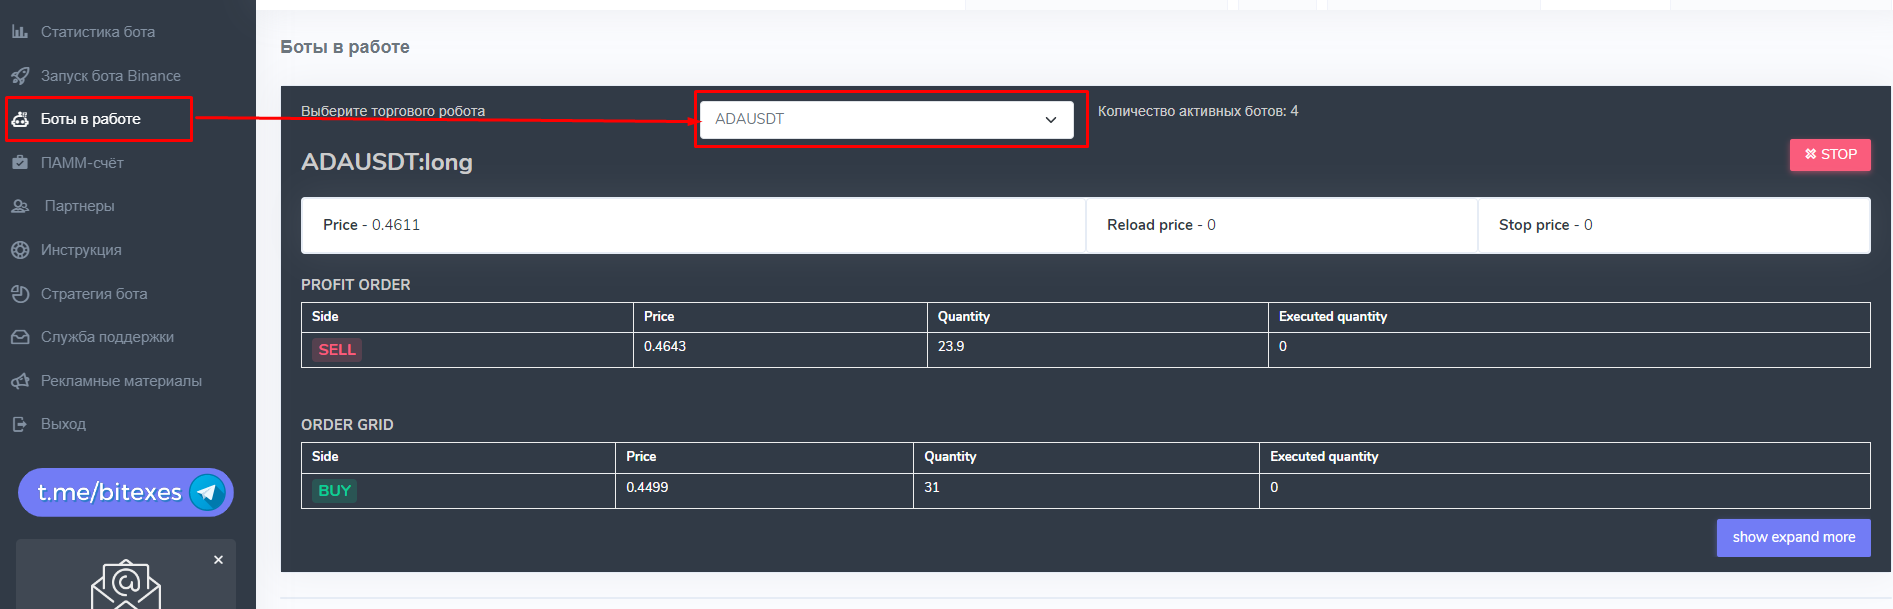Viewport: 1893px width, 609px height.
Task: Click the bar chart icon beside Статистика бота
Action: coord(20,32)
